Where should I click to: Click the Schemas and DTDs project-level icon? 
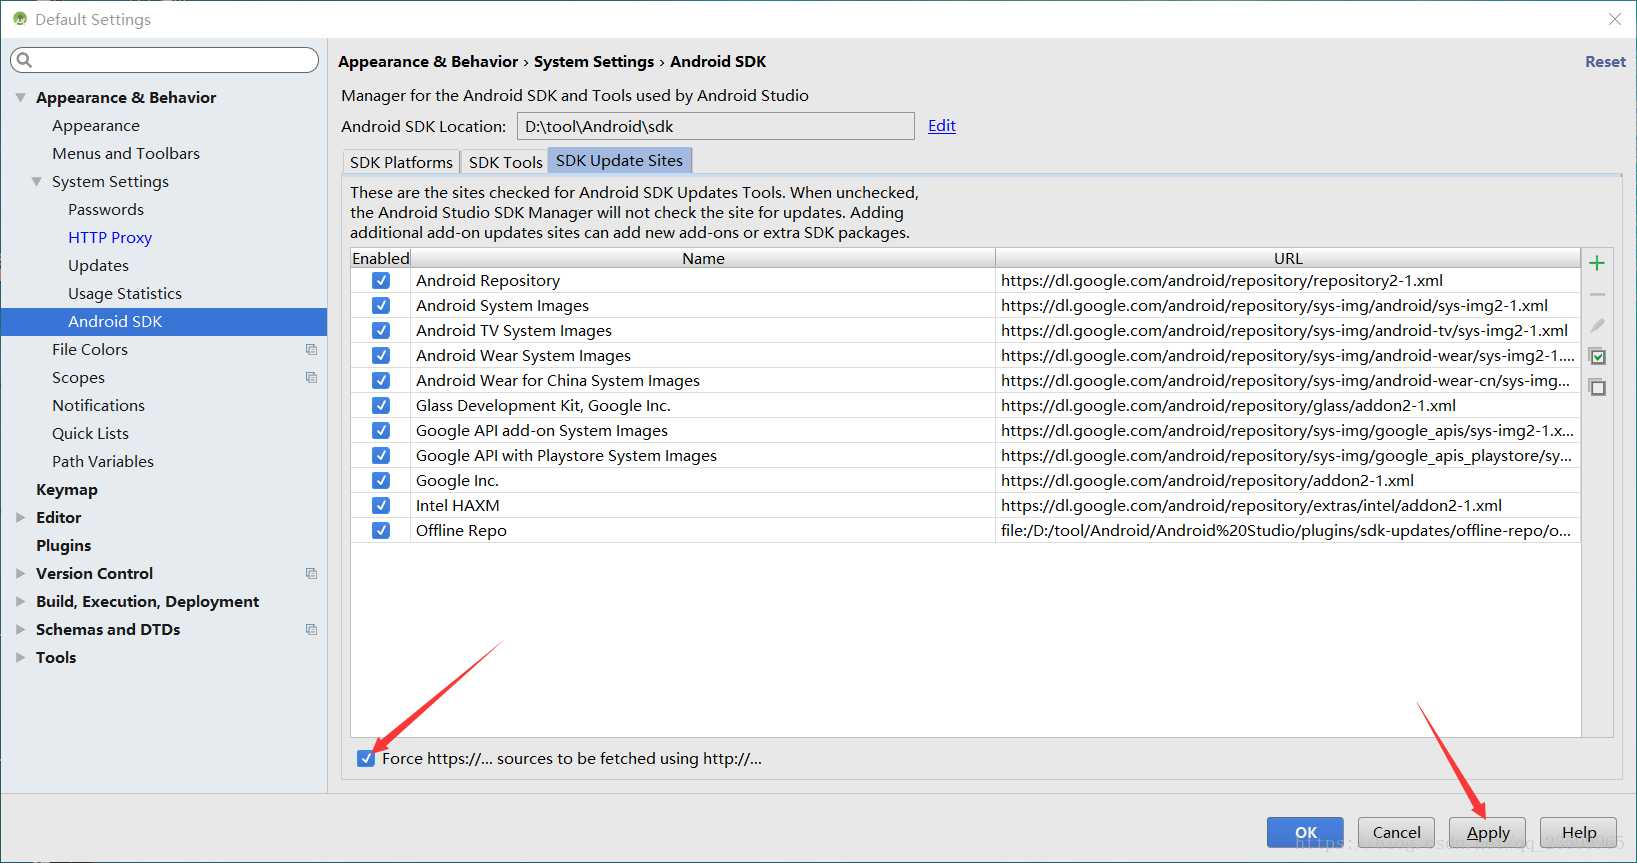(x=311, y=630)
